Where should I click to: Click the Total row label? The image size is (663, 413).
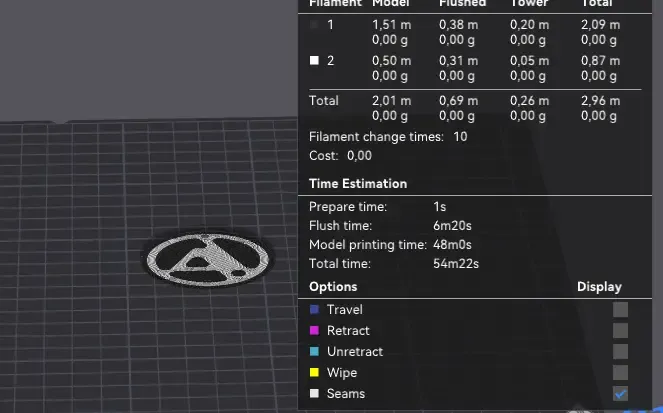[323, 101]
